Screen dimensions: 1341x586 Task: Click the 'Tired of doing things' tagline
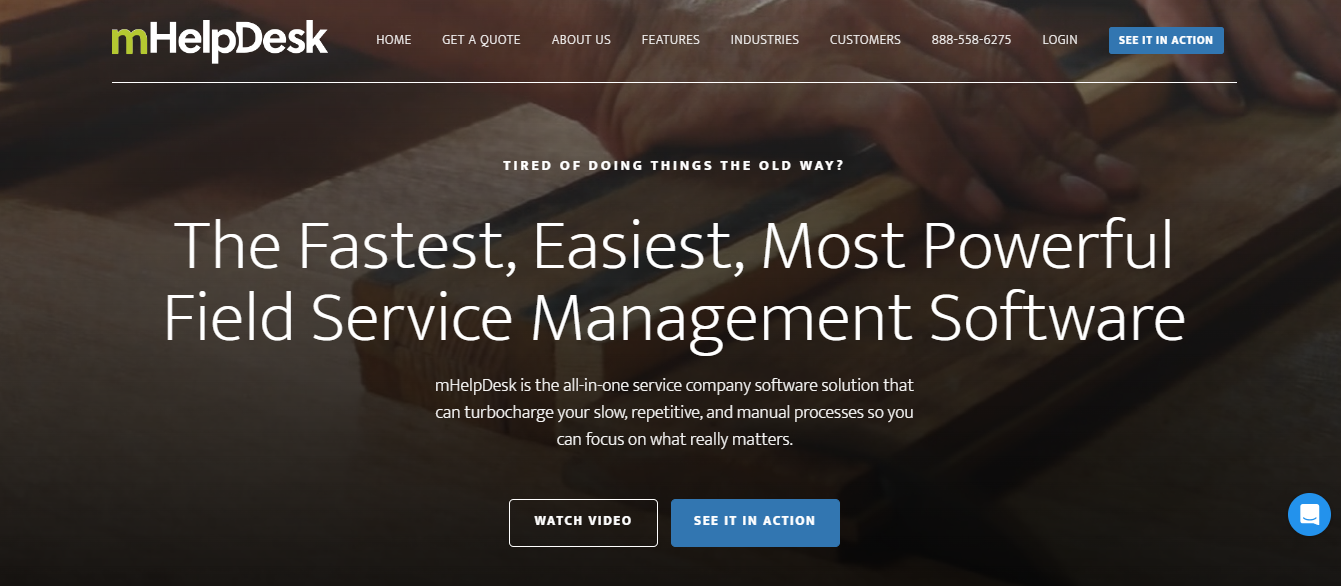[x=674, y=165]
